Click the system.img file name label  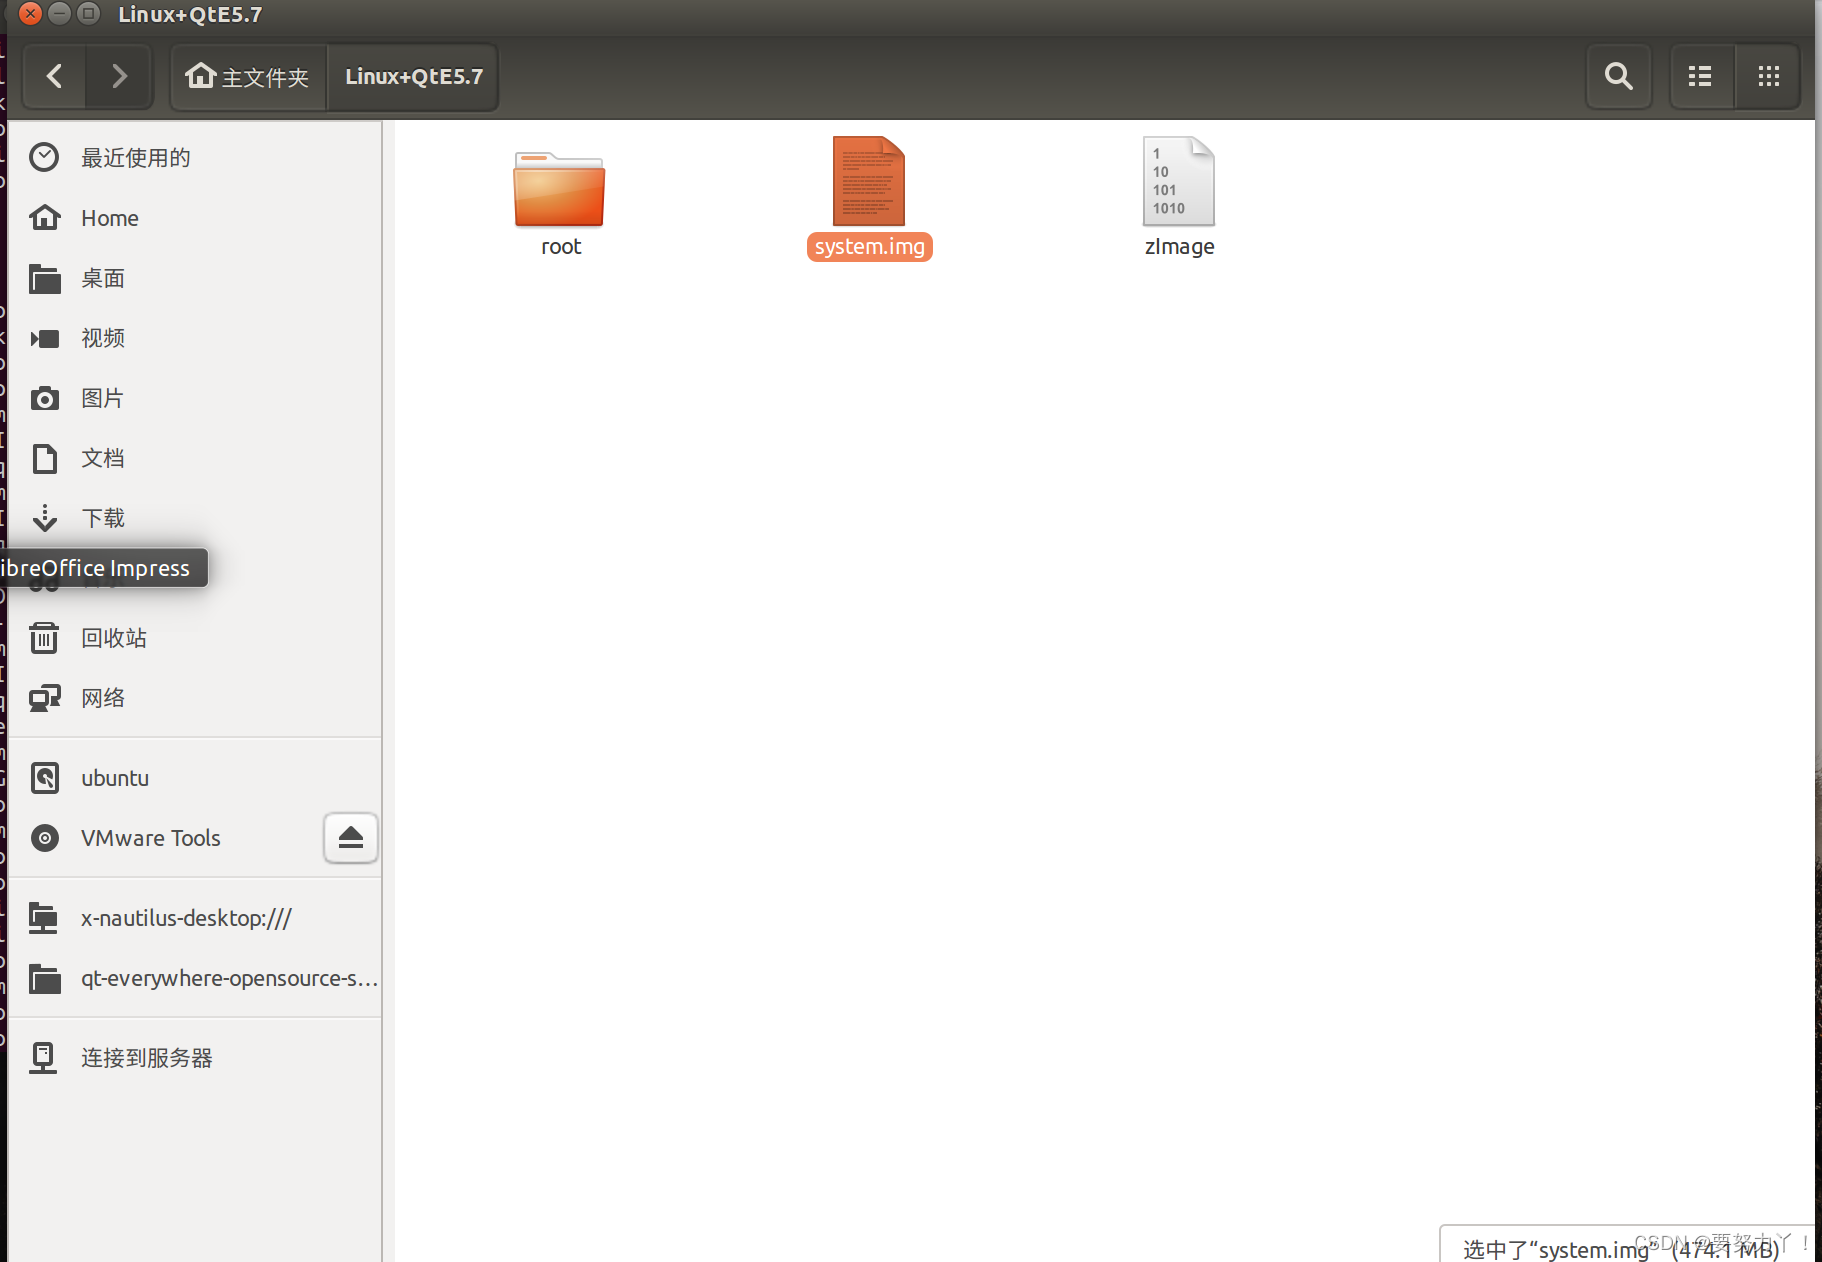[869, 247]
